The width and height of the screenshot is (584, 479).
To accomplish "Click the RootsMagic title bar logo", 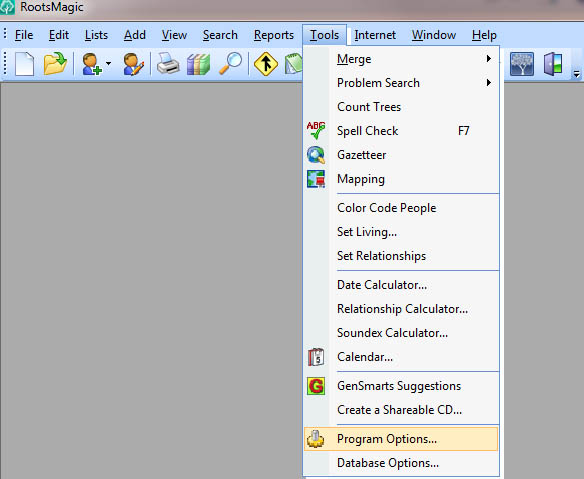I will (7, 7).
